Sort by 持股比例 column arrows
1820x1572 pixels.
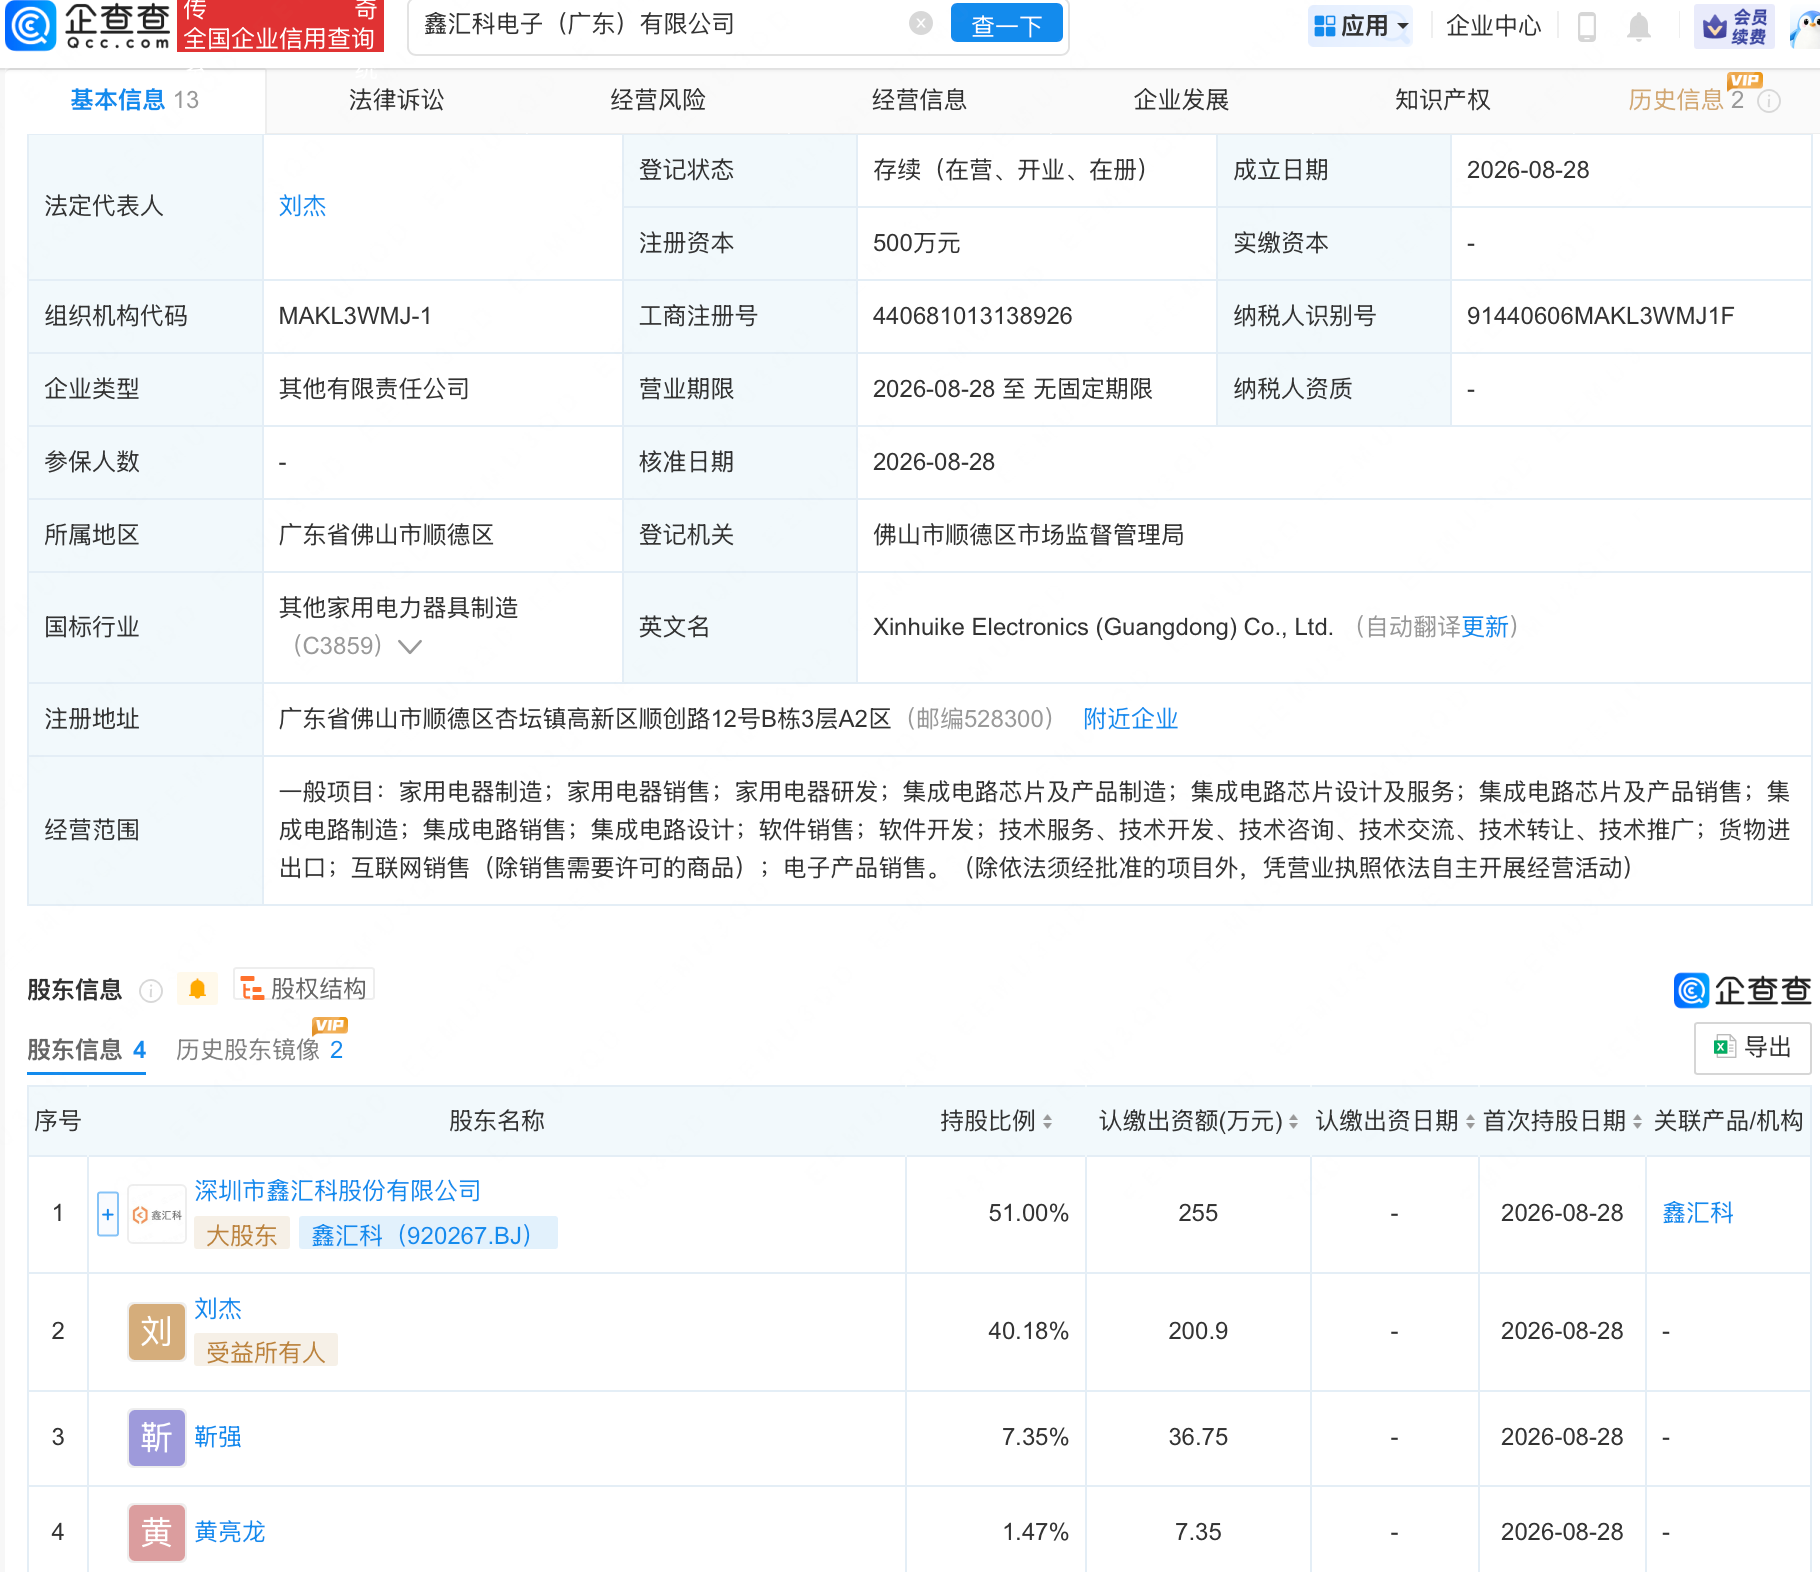coord(1047,1122)
